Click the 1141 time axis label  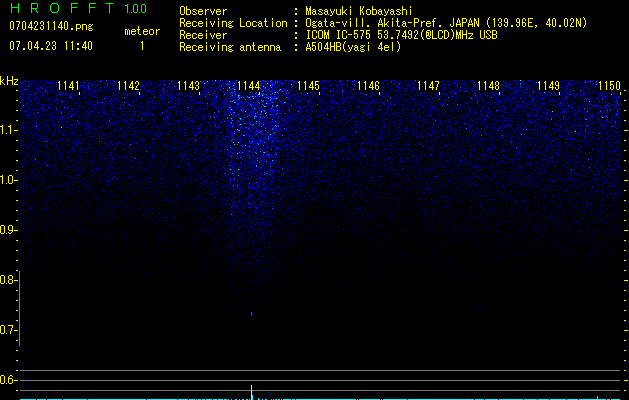pyautogui.click(x=68, y=86)
